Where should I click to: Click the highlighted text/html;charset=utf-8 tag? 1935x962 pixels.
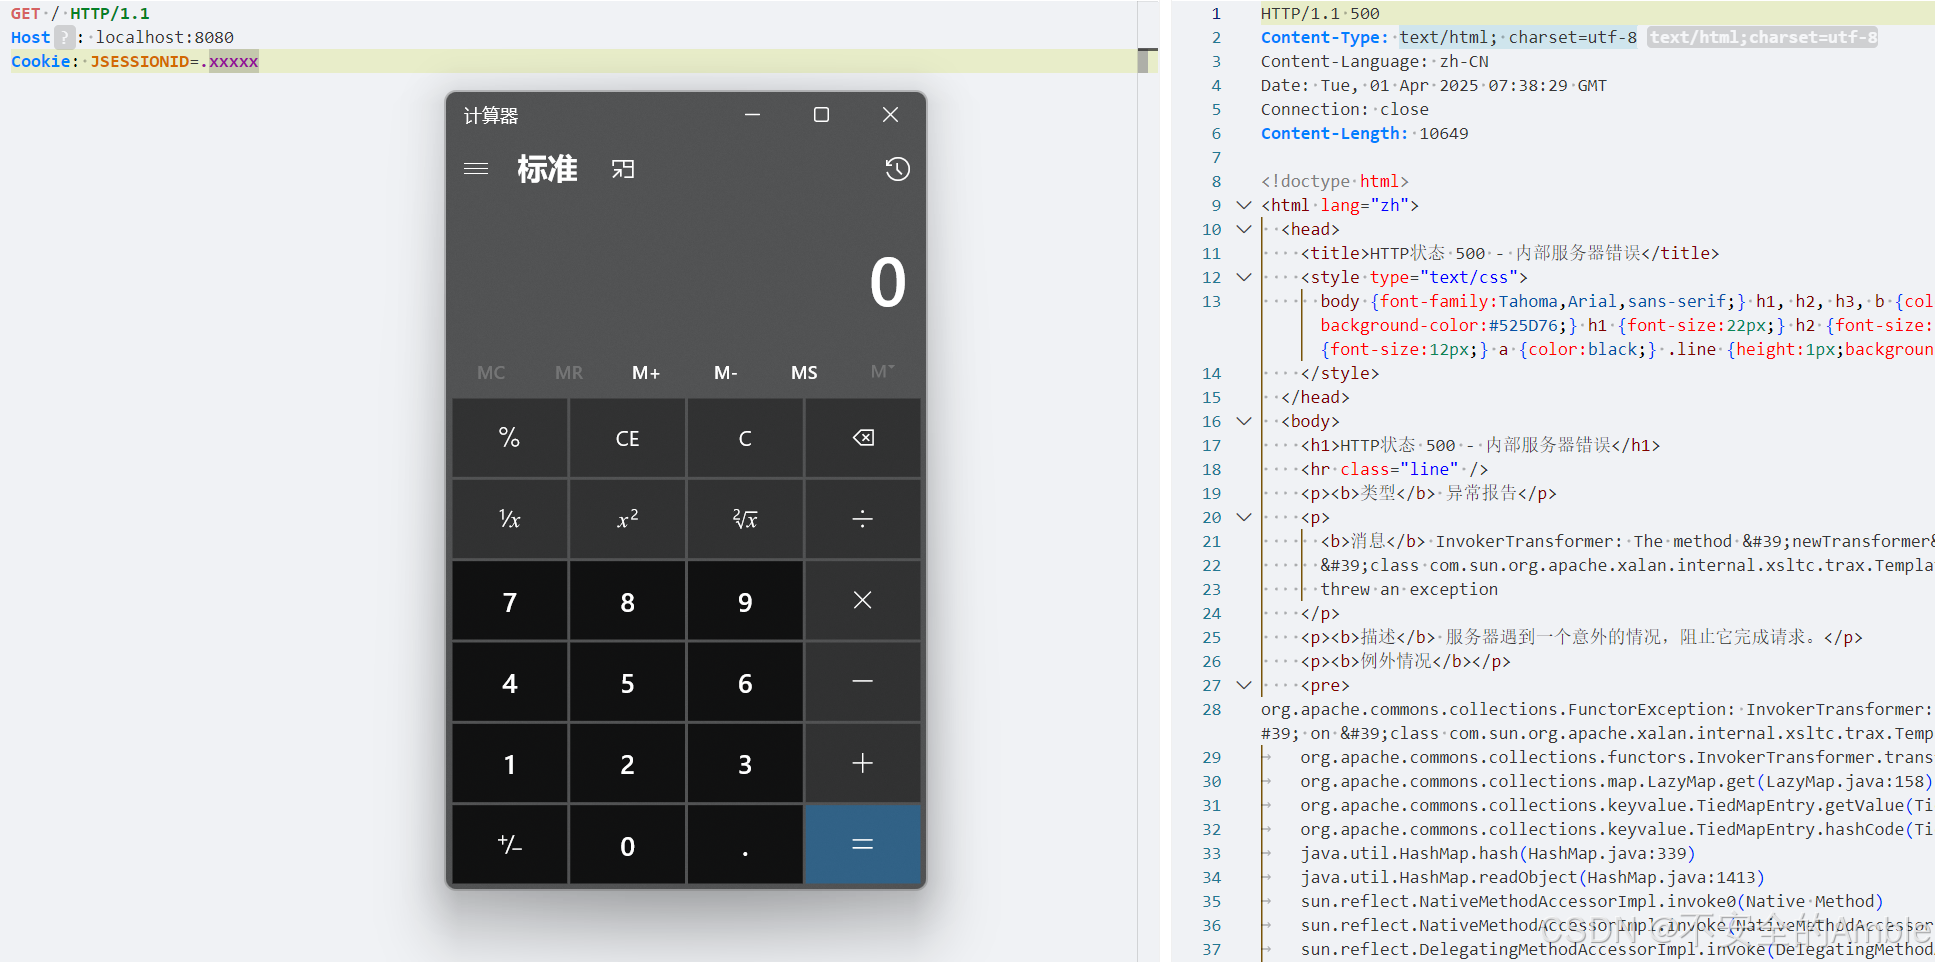click(x=1763, y=37)
